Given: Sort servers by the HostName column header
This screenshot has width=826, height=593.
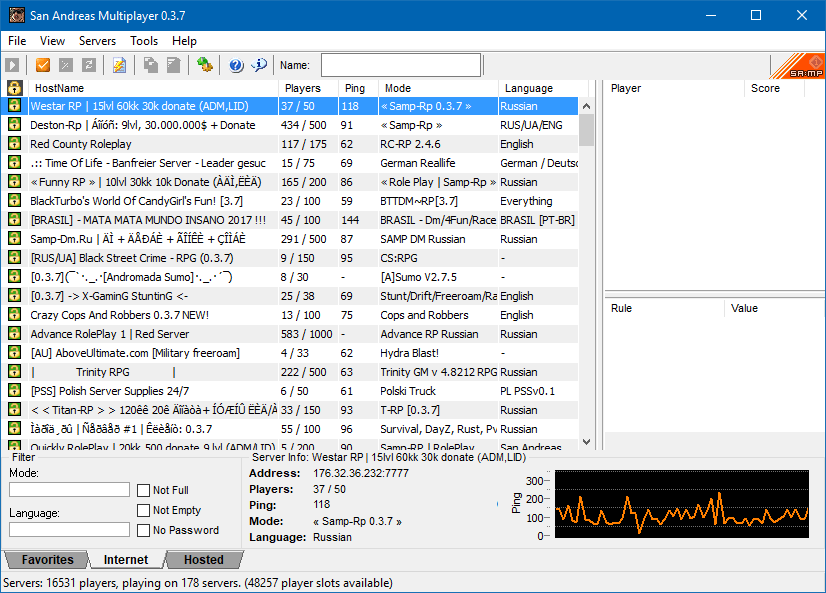Looking at the screenshot, I should pos(153,88).
